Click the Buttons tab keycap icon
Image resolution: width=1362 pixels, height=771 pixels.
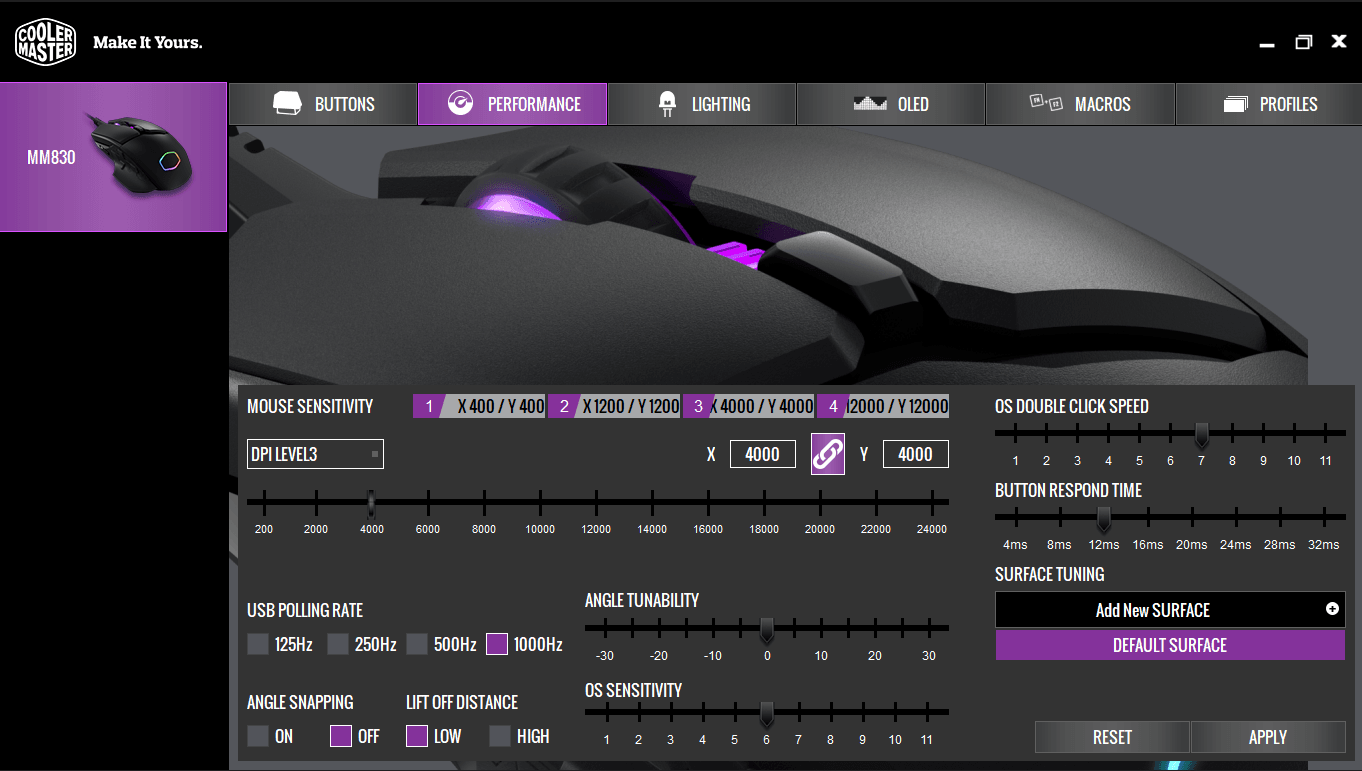pos(288,104)
